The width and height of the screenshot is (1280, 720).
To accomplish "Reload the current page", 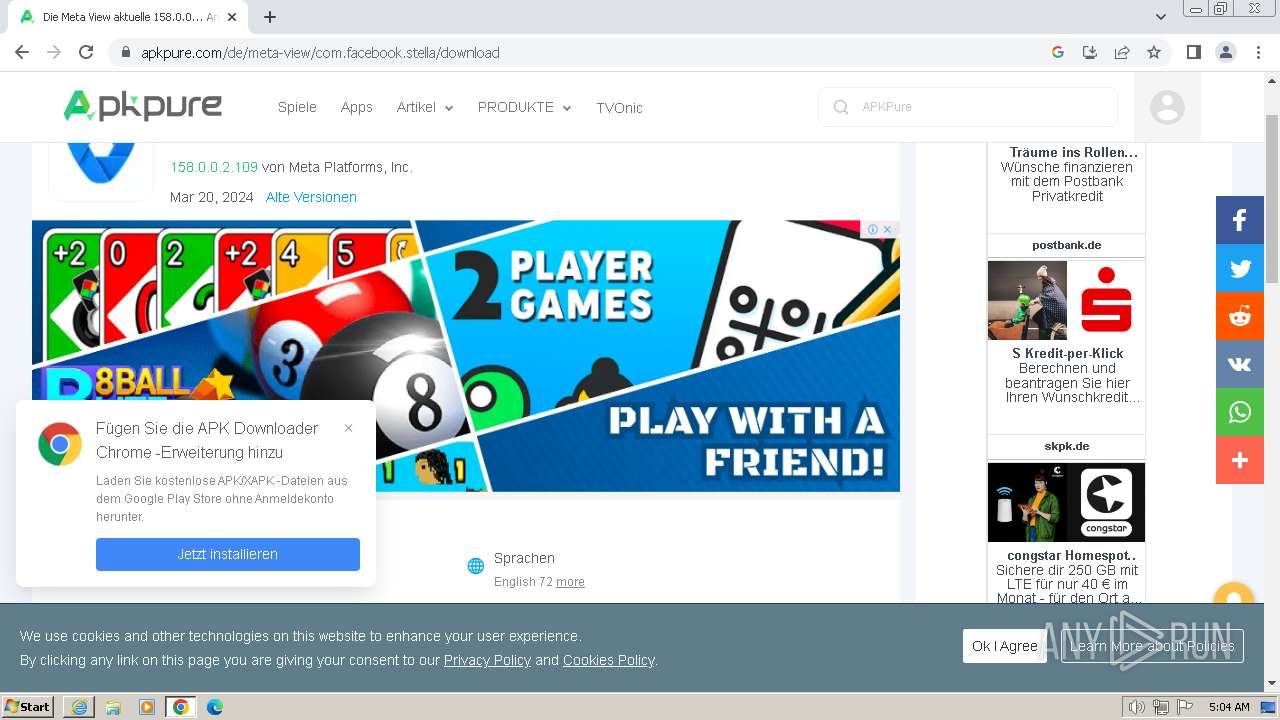I will pos(86,52).
